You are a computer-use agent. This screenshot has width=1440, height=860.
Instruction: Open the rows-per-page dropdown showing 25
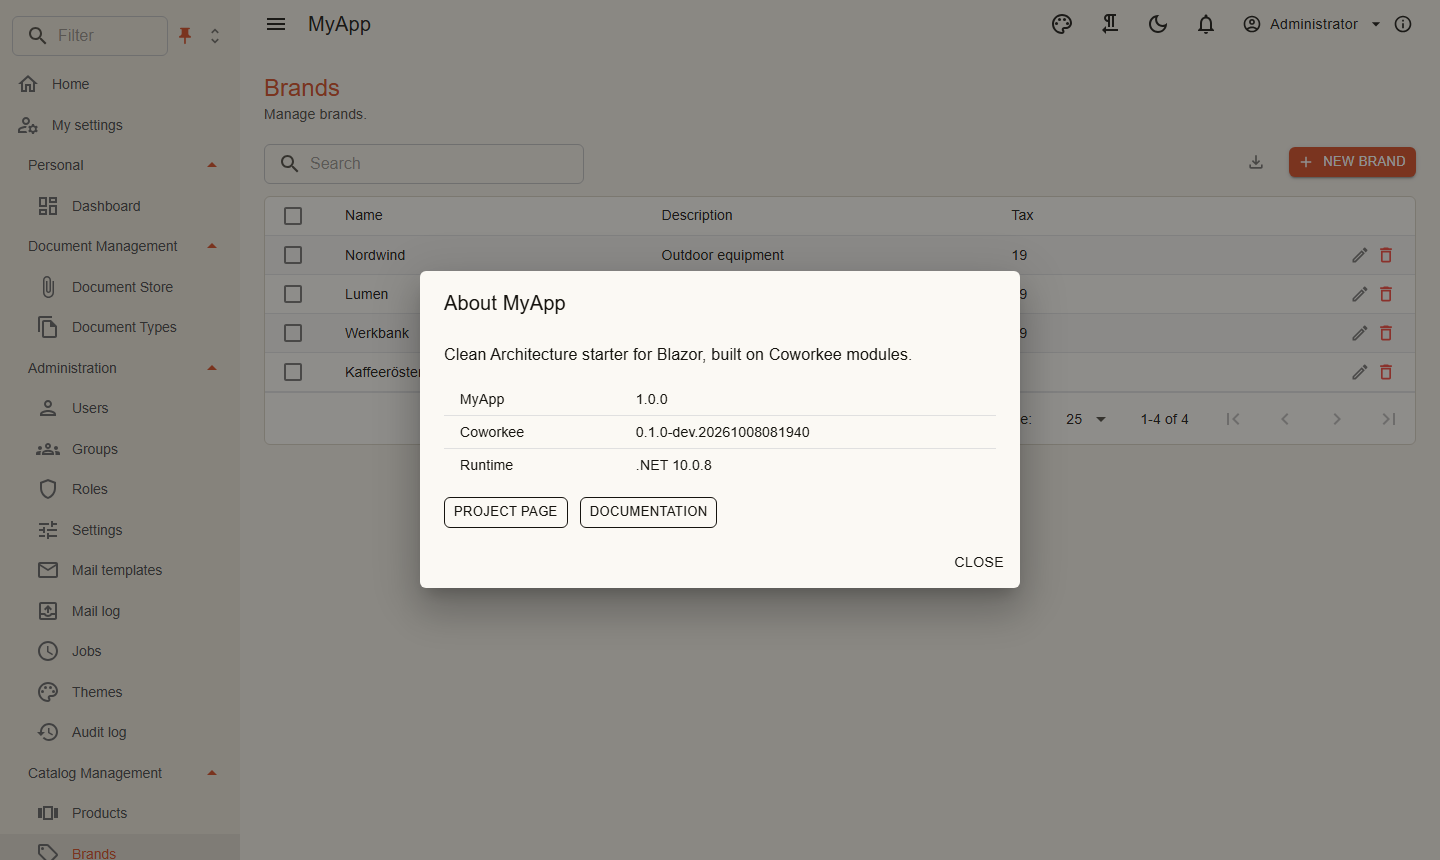(x=1086, y=419)
